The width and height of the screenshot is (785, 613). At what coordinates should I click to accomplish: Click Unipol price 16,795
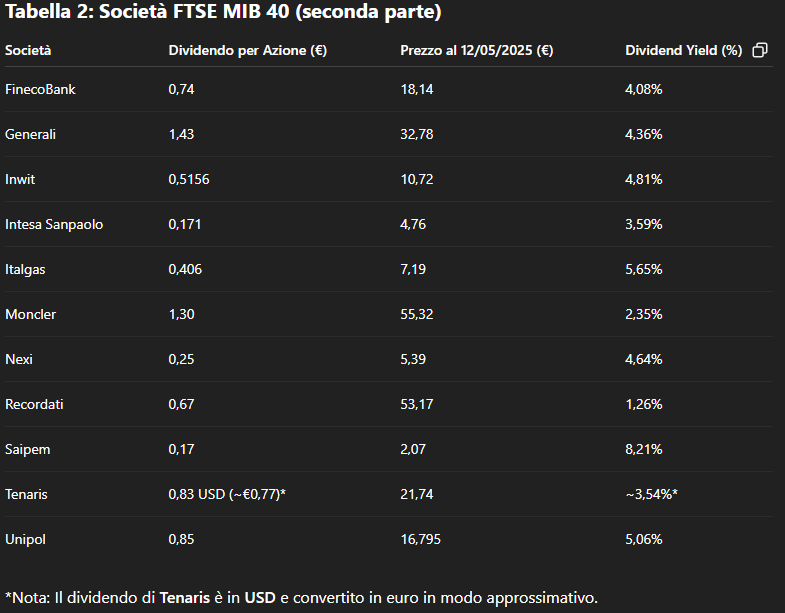pos(420,539)
